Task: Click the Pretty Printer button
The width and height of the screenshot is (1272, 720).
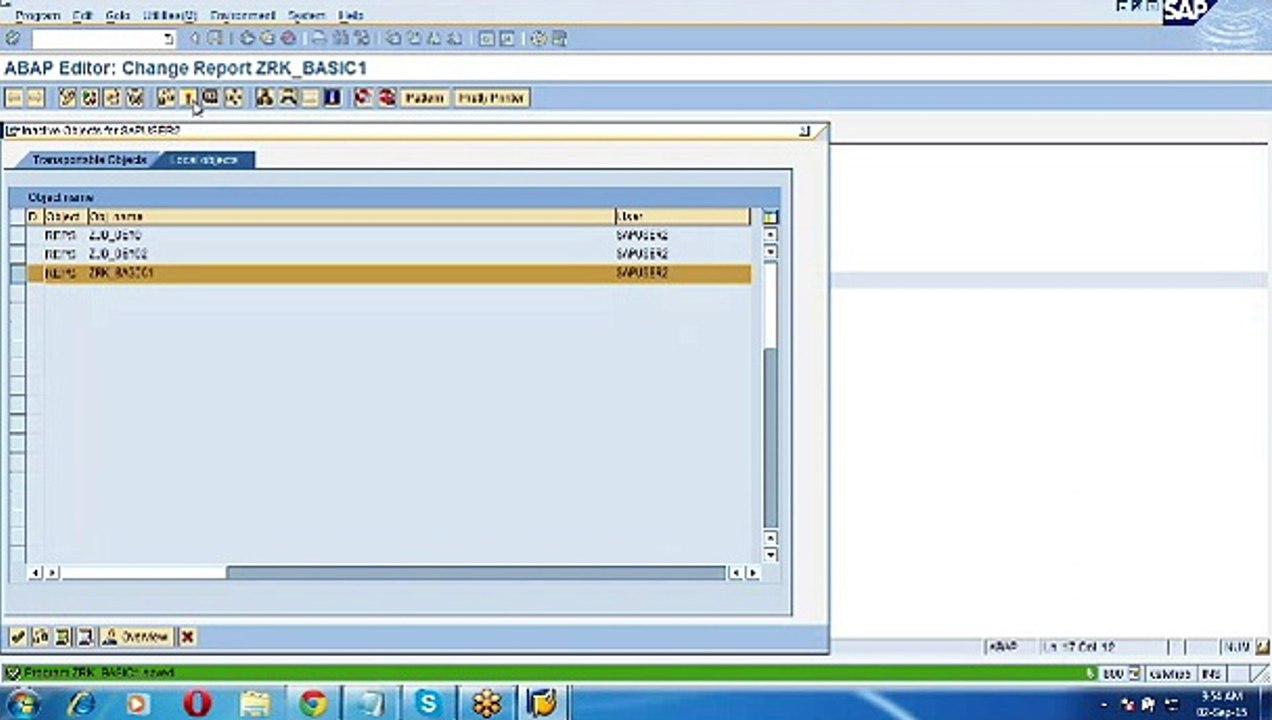Action: (491, 98)
